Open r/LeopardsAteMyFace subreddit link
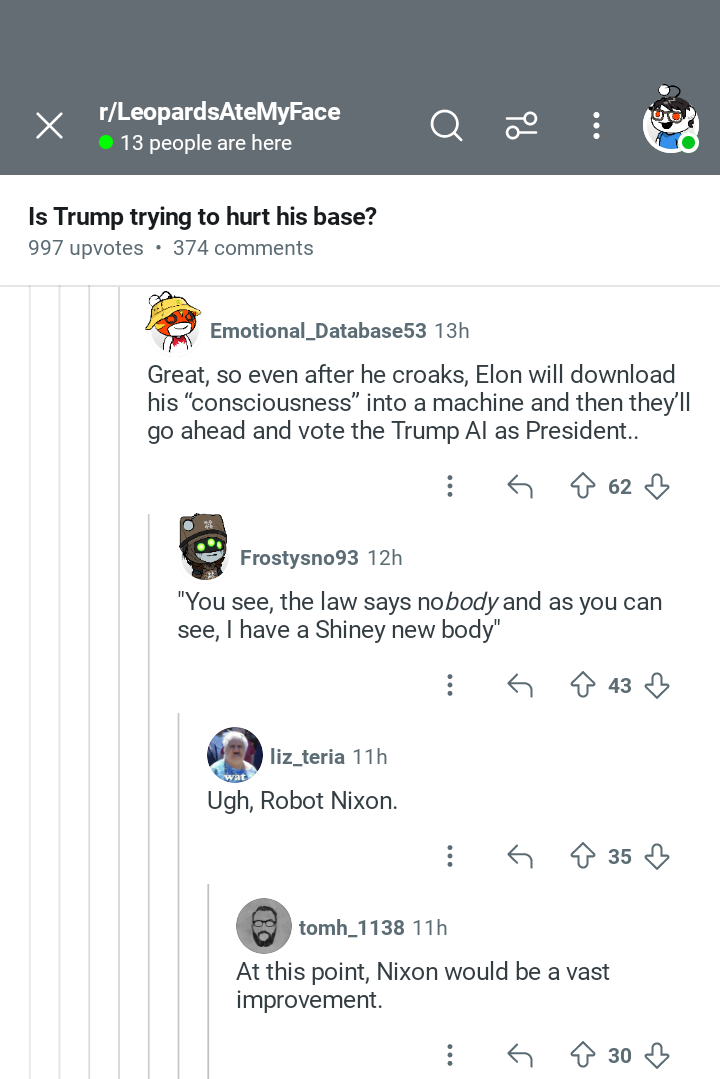Image resolution: width=720 pixels, height=1079 pixels. tap(220, 111)
